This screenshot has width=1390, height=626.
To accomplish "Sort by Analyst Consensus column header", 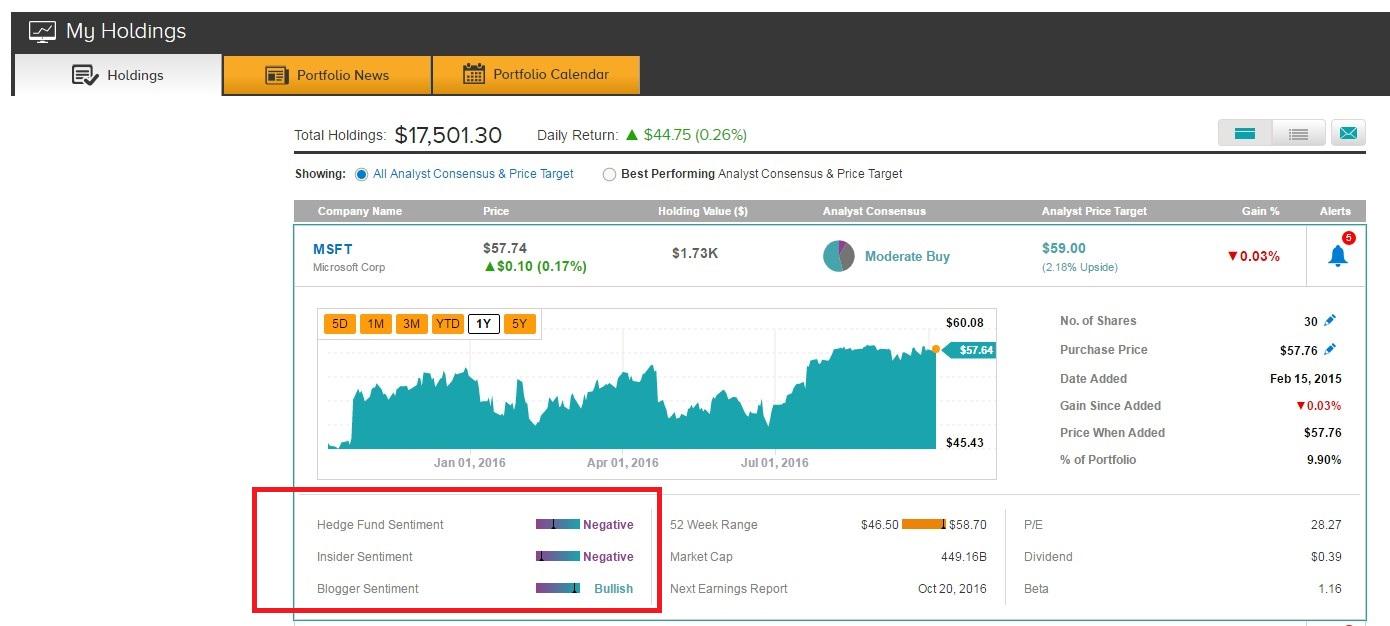I will point(874,211).
